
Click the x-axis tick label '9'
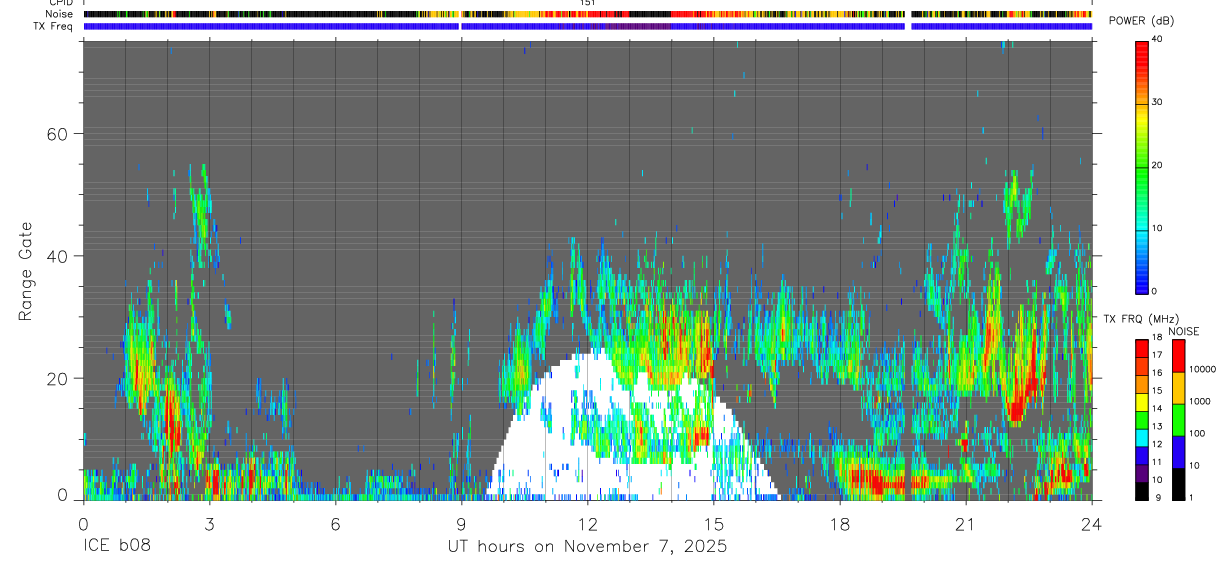(x=461, y=524)
